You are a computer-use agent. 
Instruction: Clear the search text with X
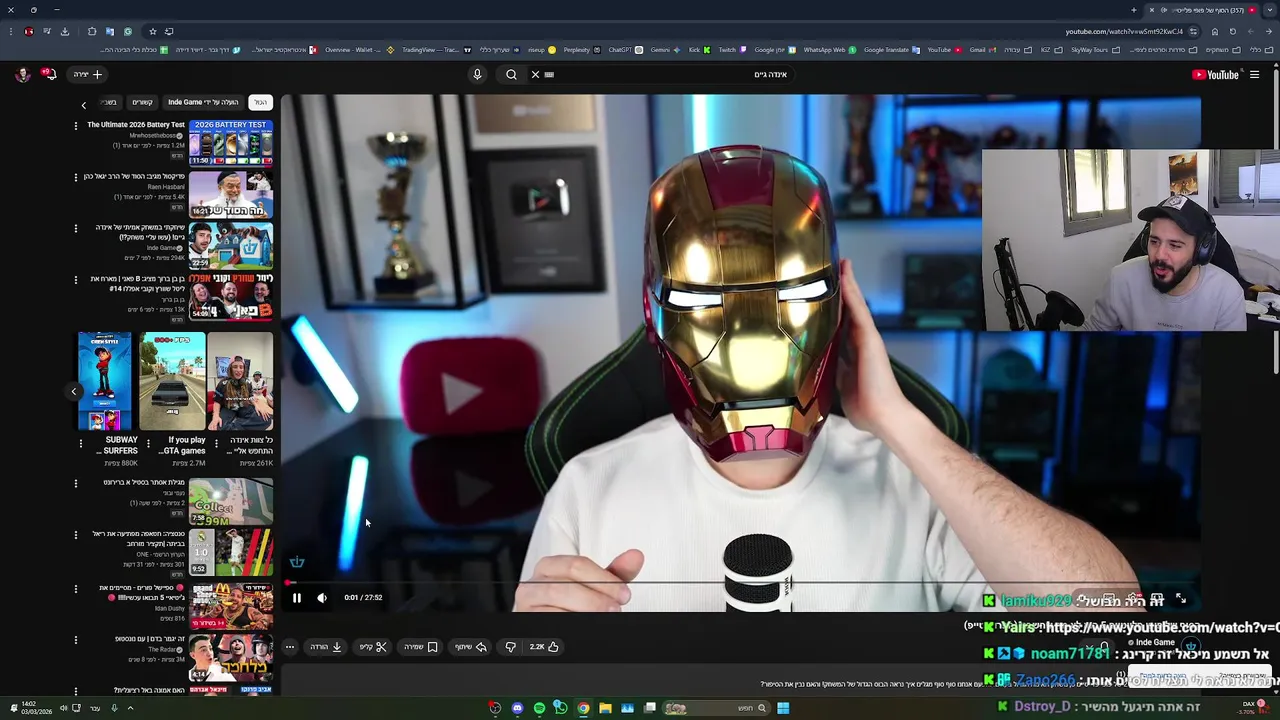pyautogui.click(x=535, y=74)
